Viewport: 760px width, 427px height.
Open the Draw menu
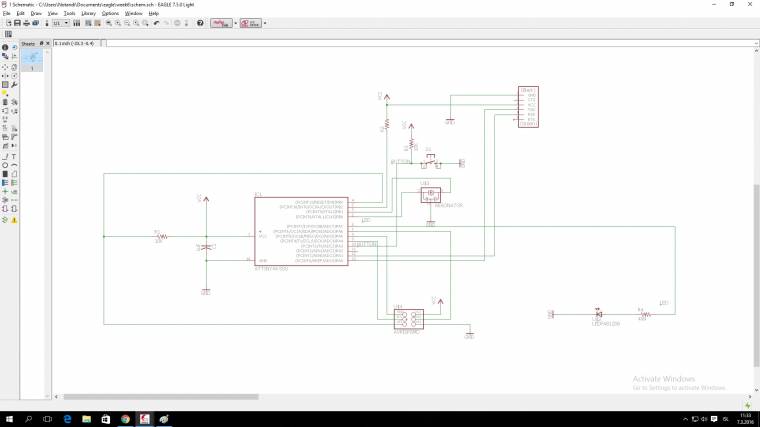(36, 14)
